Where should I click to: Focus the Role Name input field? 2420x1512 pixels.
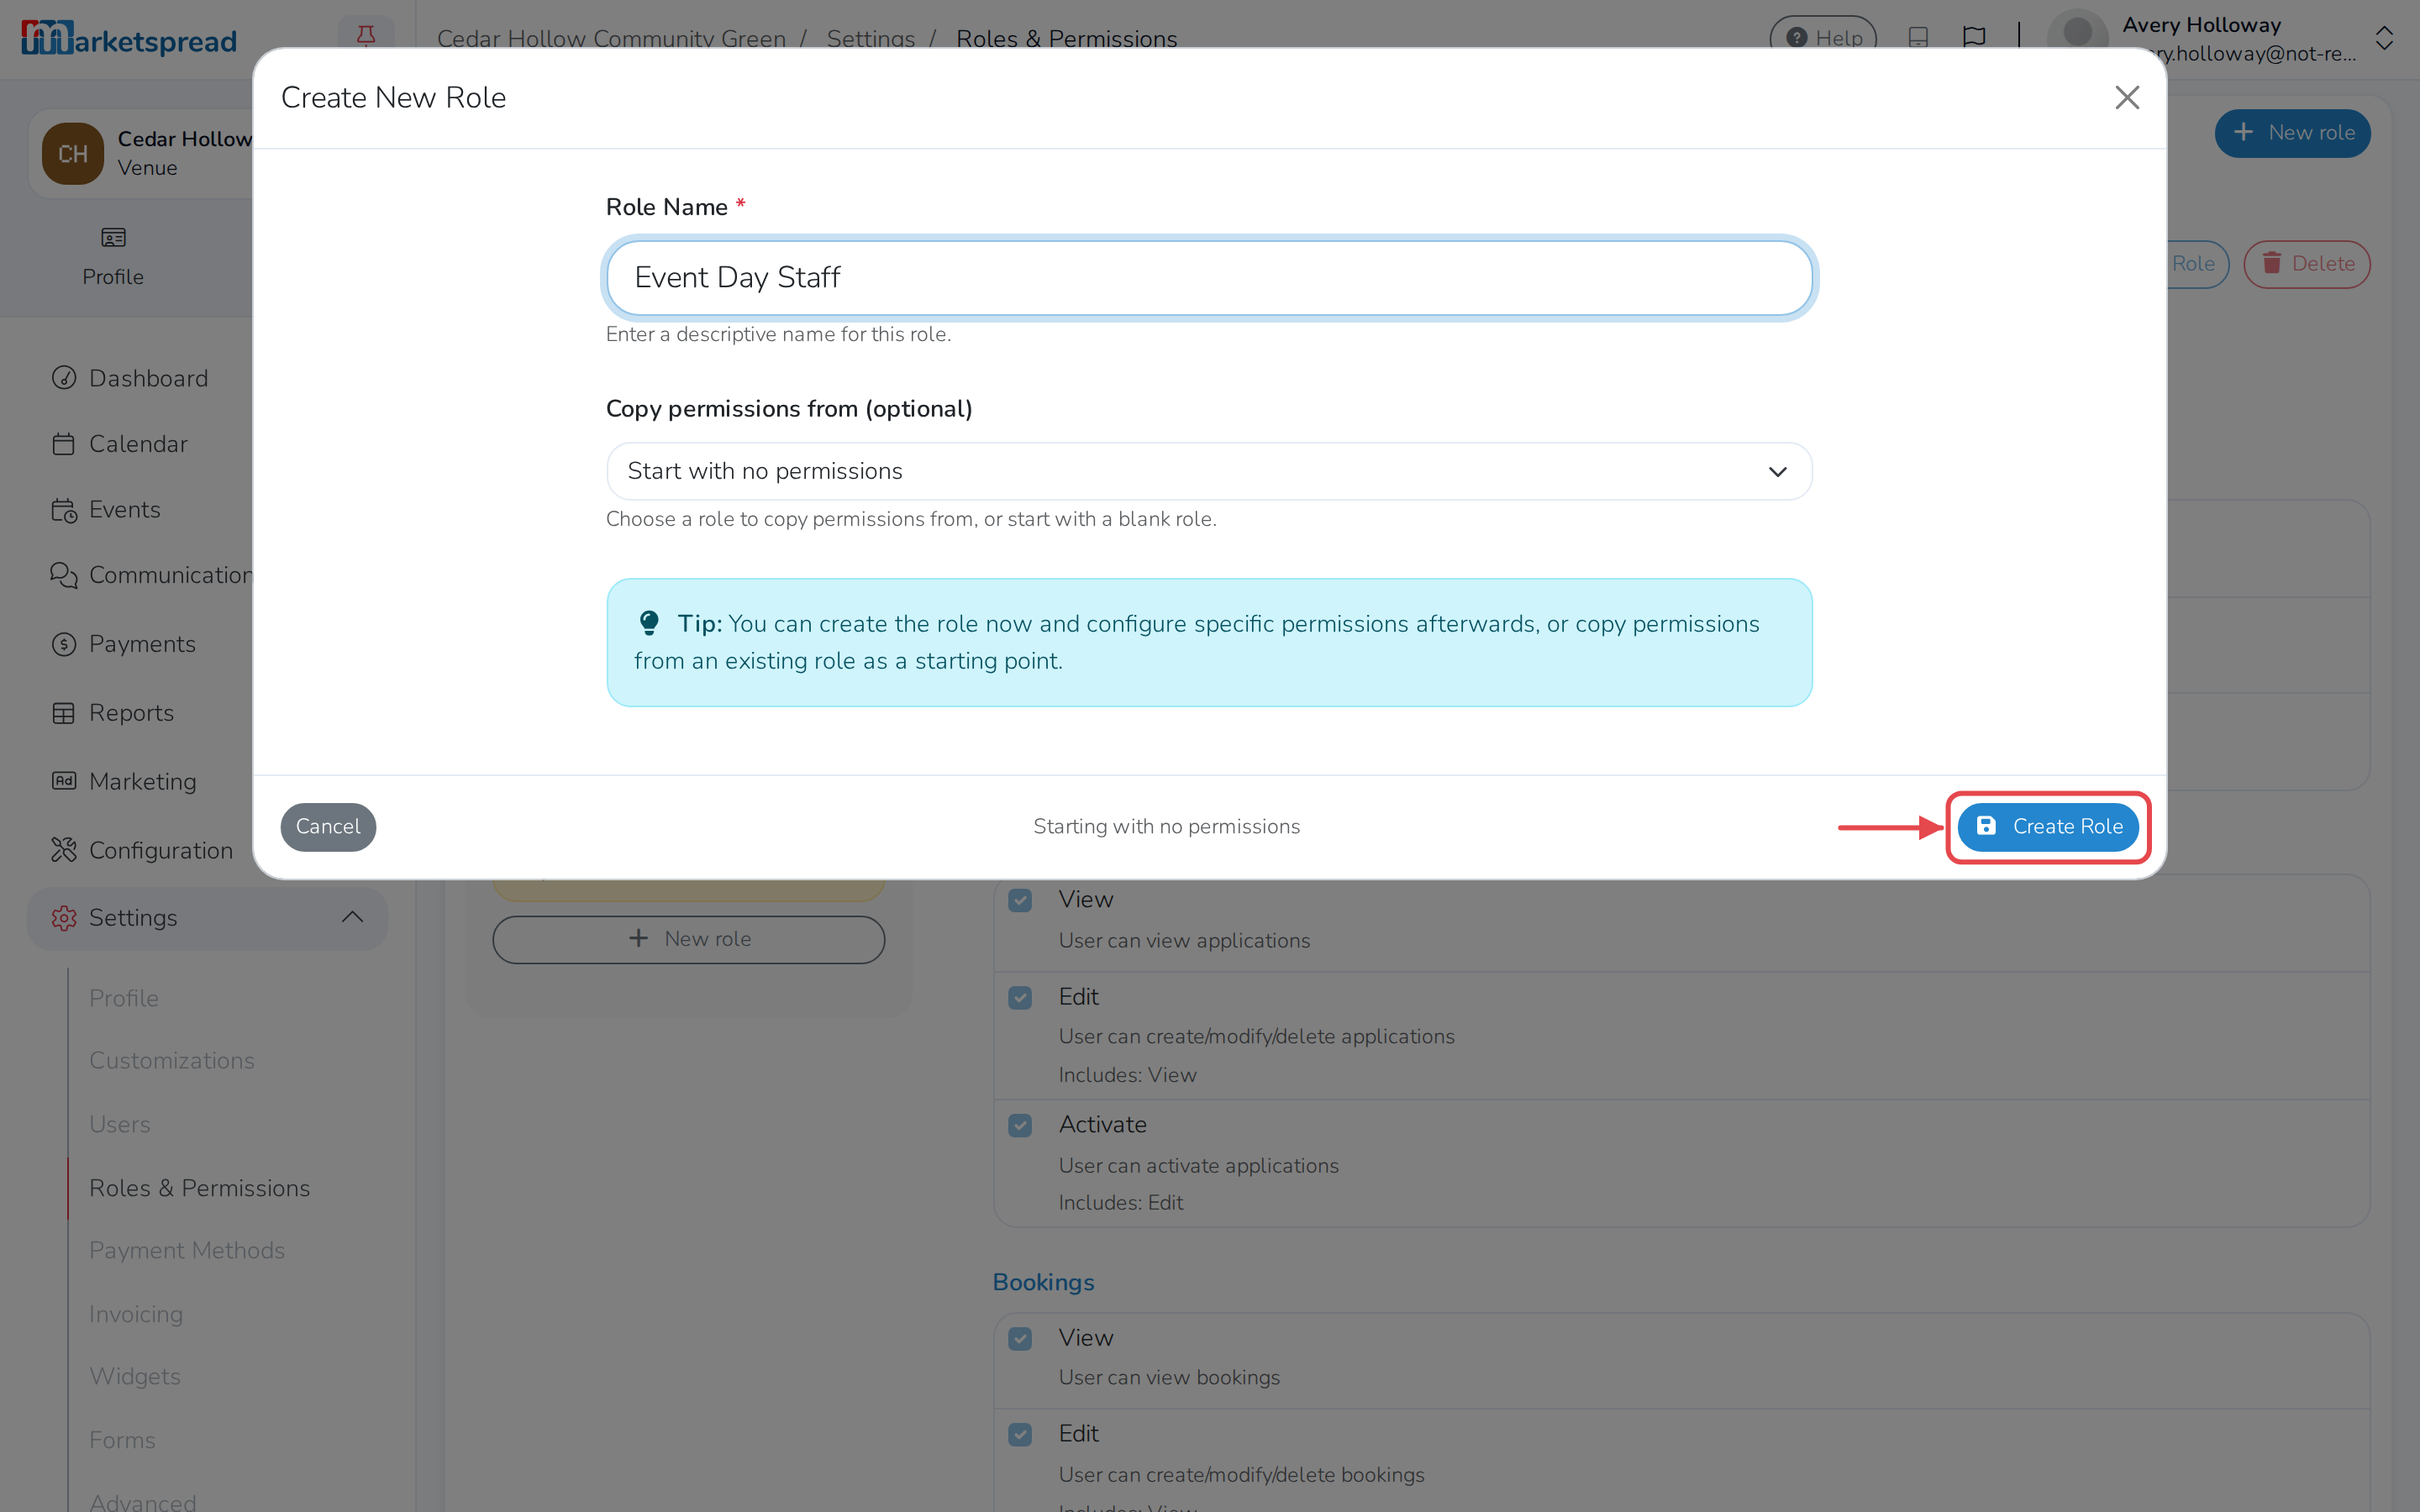tap(1209, 277)
